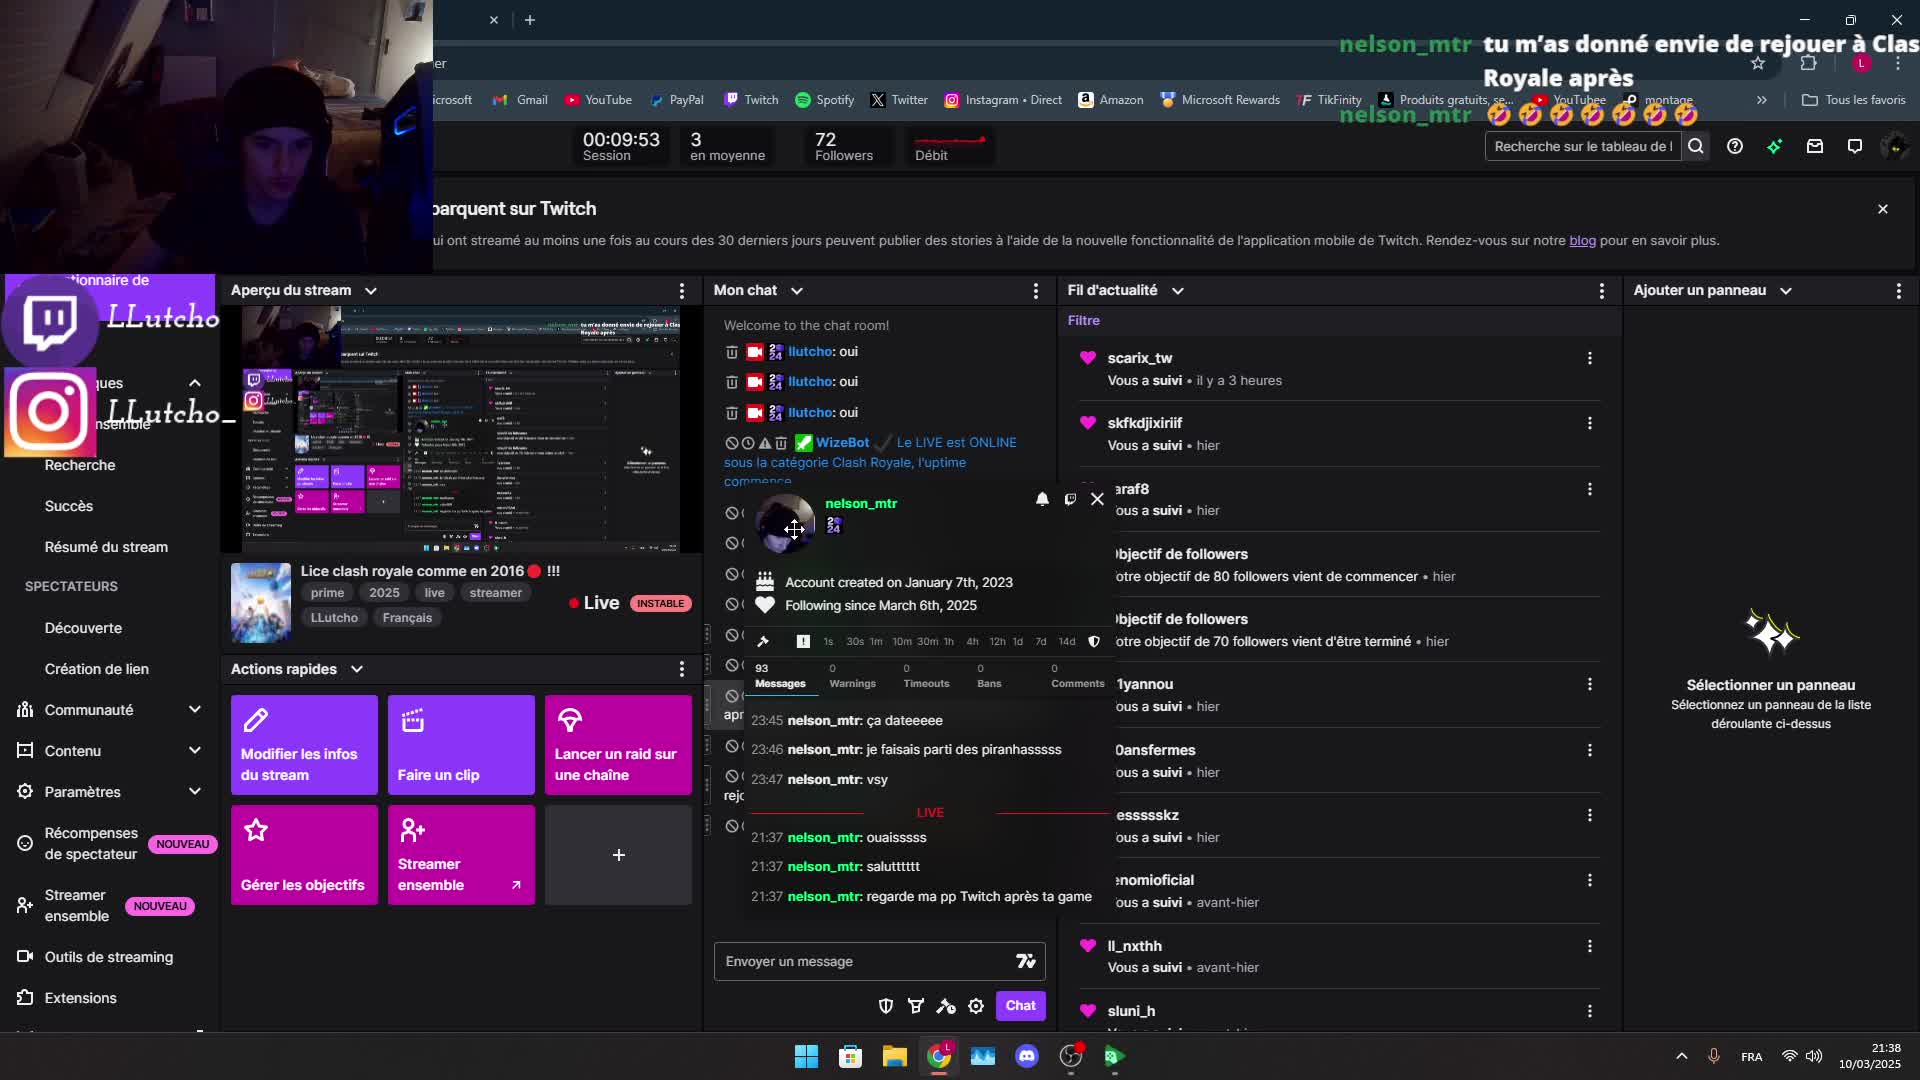Expand the Fil d'actualité panel dropdown
The image size is (1920, 1080).
coord(1178,290)
